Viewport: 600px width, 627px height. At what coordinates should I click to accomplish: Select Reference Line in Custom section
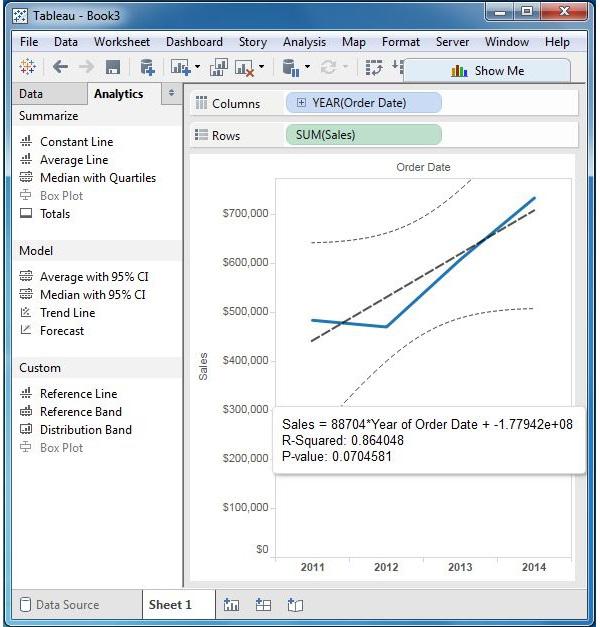tap(78, 393)
